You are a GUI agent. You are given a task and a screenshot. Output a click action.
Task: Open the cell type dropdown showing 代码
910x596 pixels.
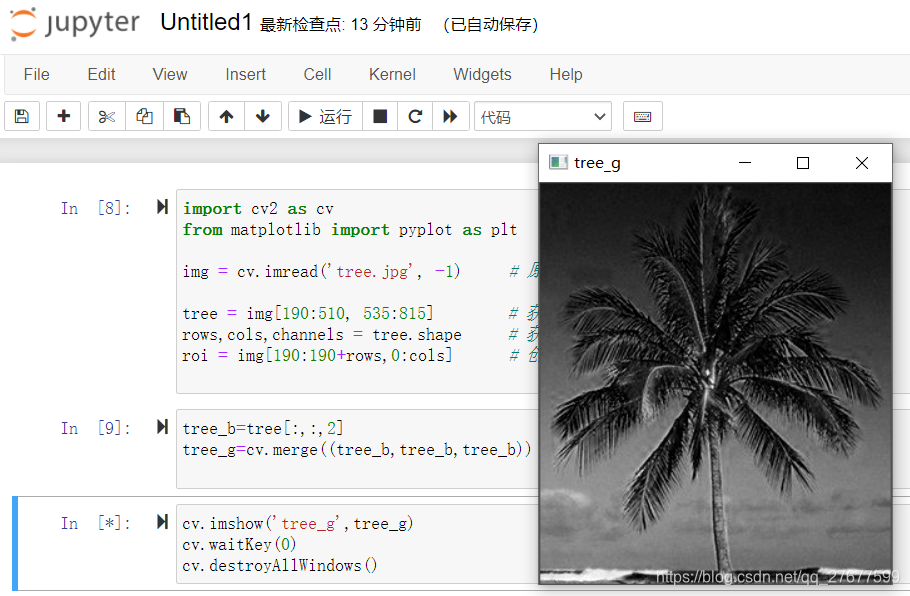[x=542, y=116]
